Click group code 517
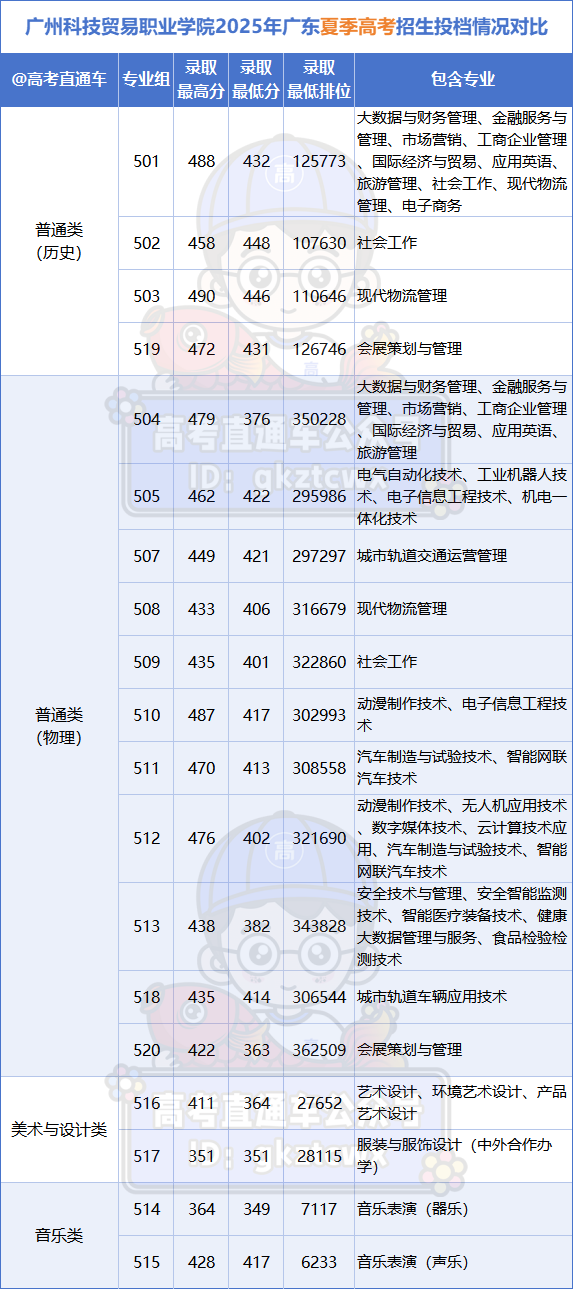 146,1156
